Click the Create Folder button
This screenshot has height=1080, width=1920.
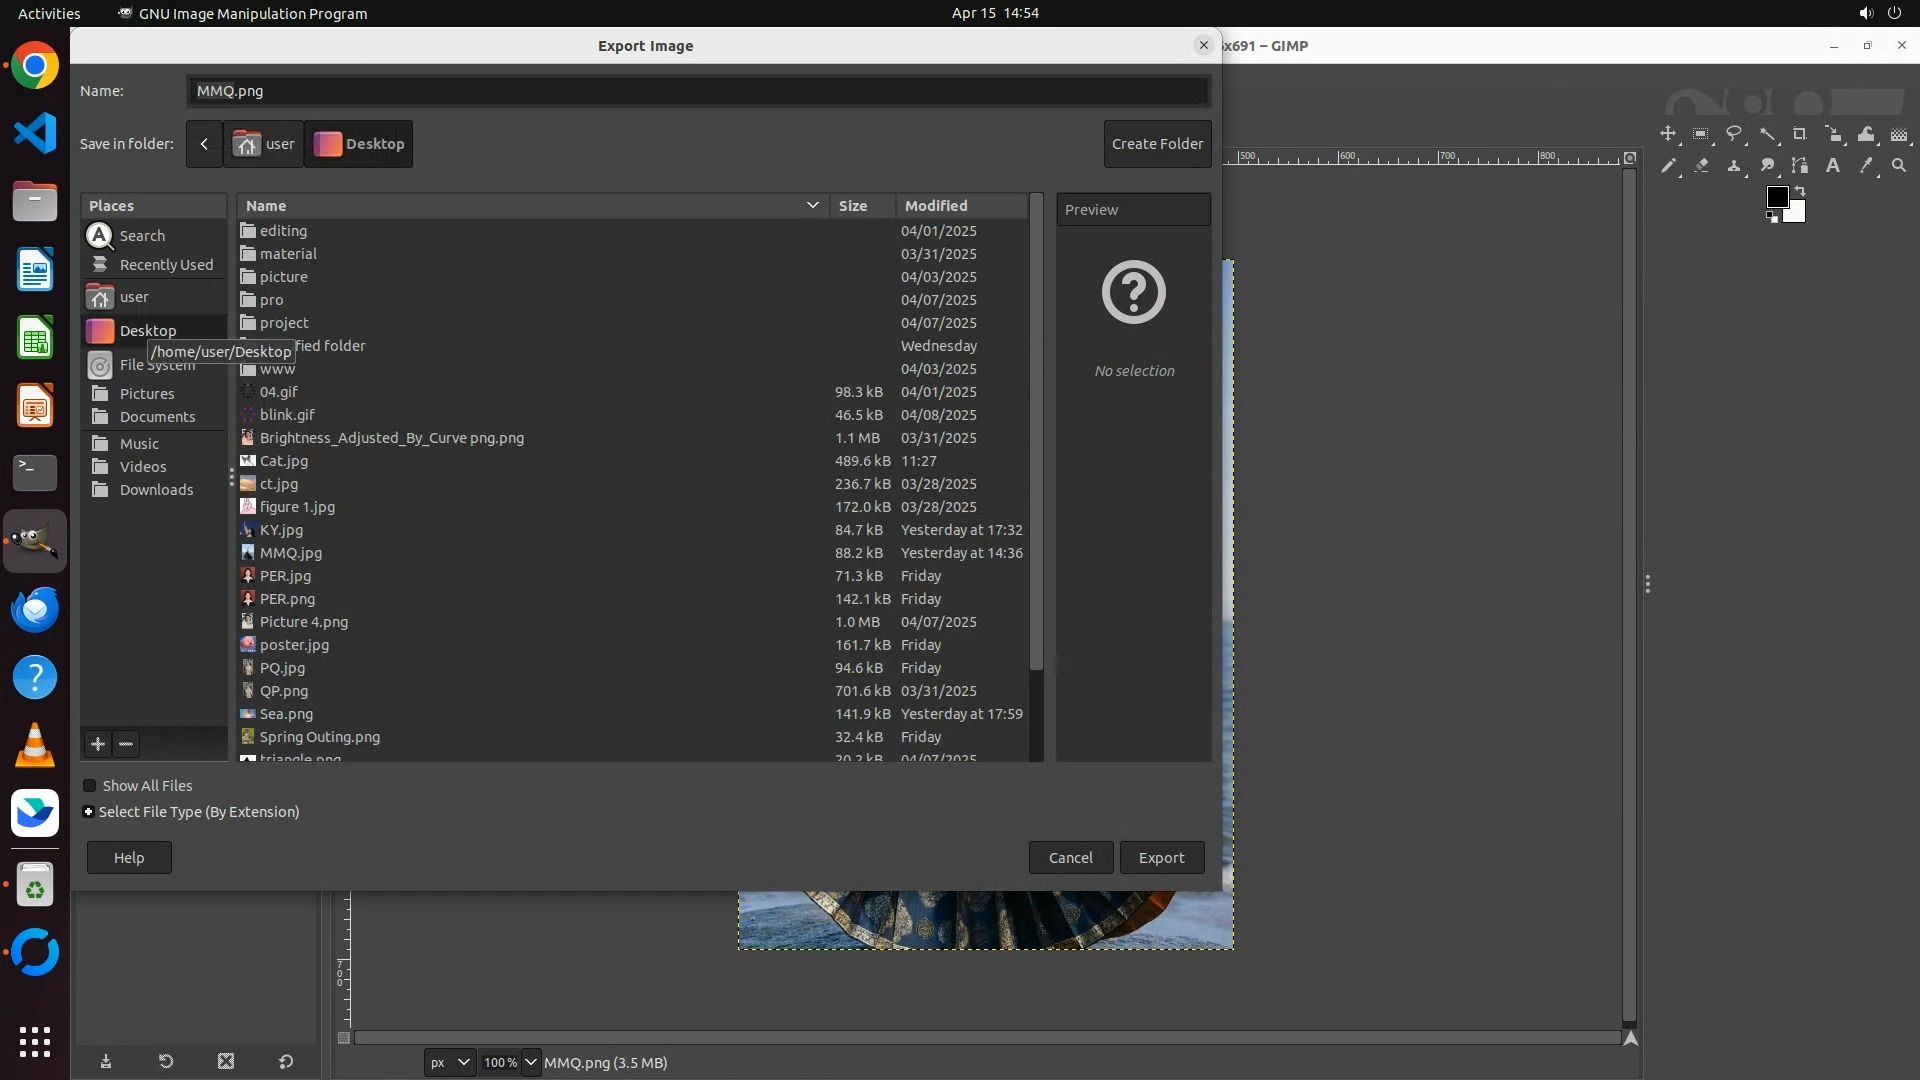click(x=1157, y=144)
